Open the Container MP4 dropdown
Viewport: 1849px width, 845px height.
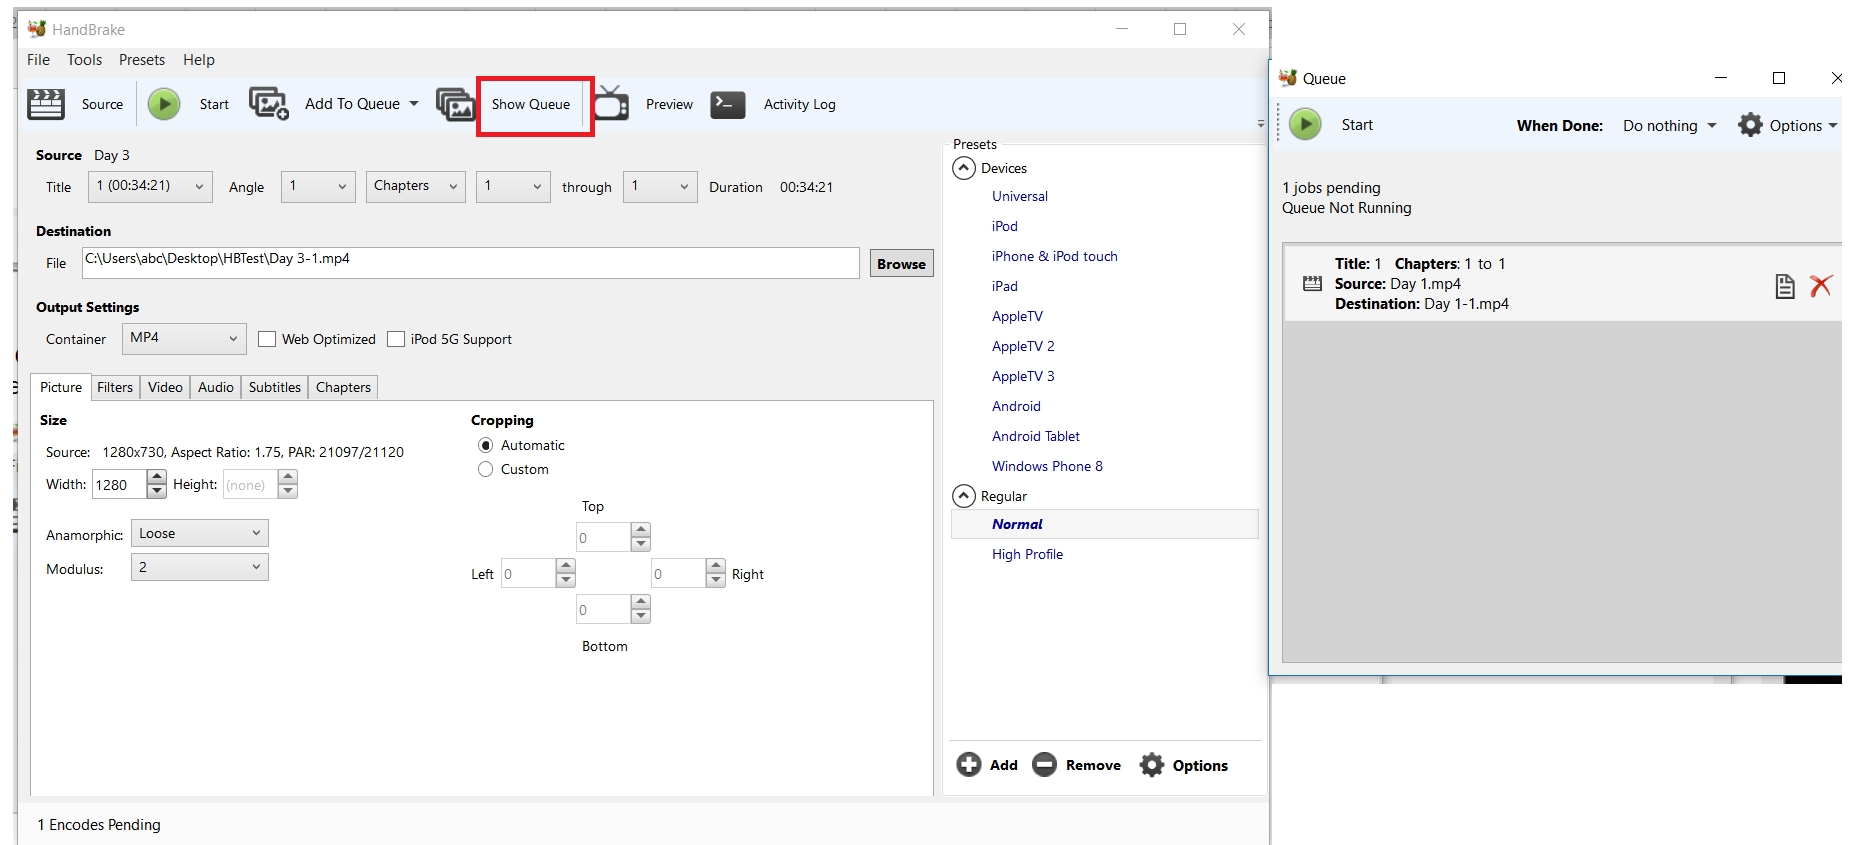184,338
